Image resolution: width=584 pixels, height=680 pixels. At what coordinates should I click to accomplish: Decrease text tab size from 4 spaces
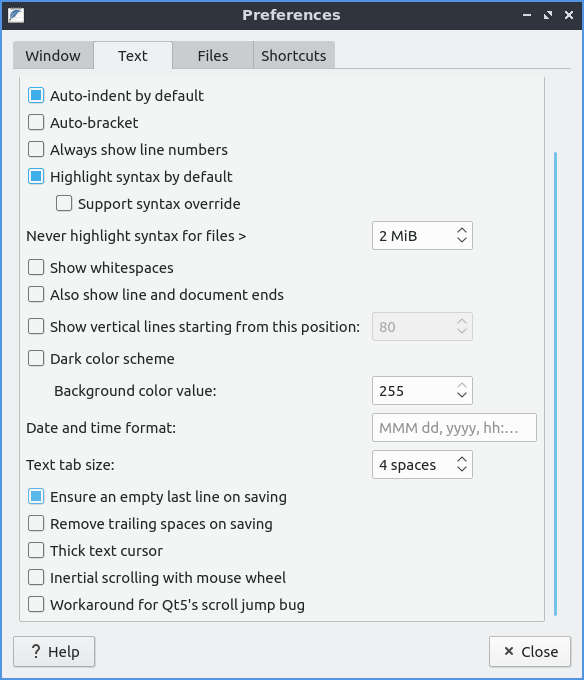pos(462,470)
